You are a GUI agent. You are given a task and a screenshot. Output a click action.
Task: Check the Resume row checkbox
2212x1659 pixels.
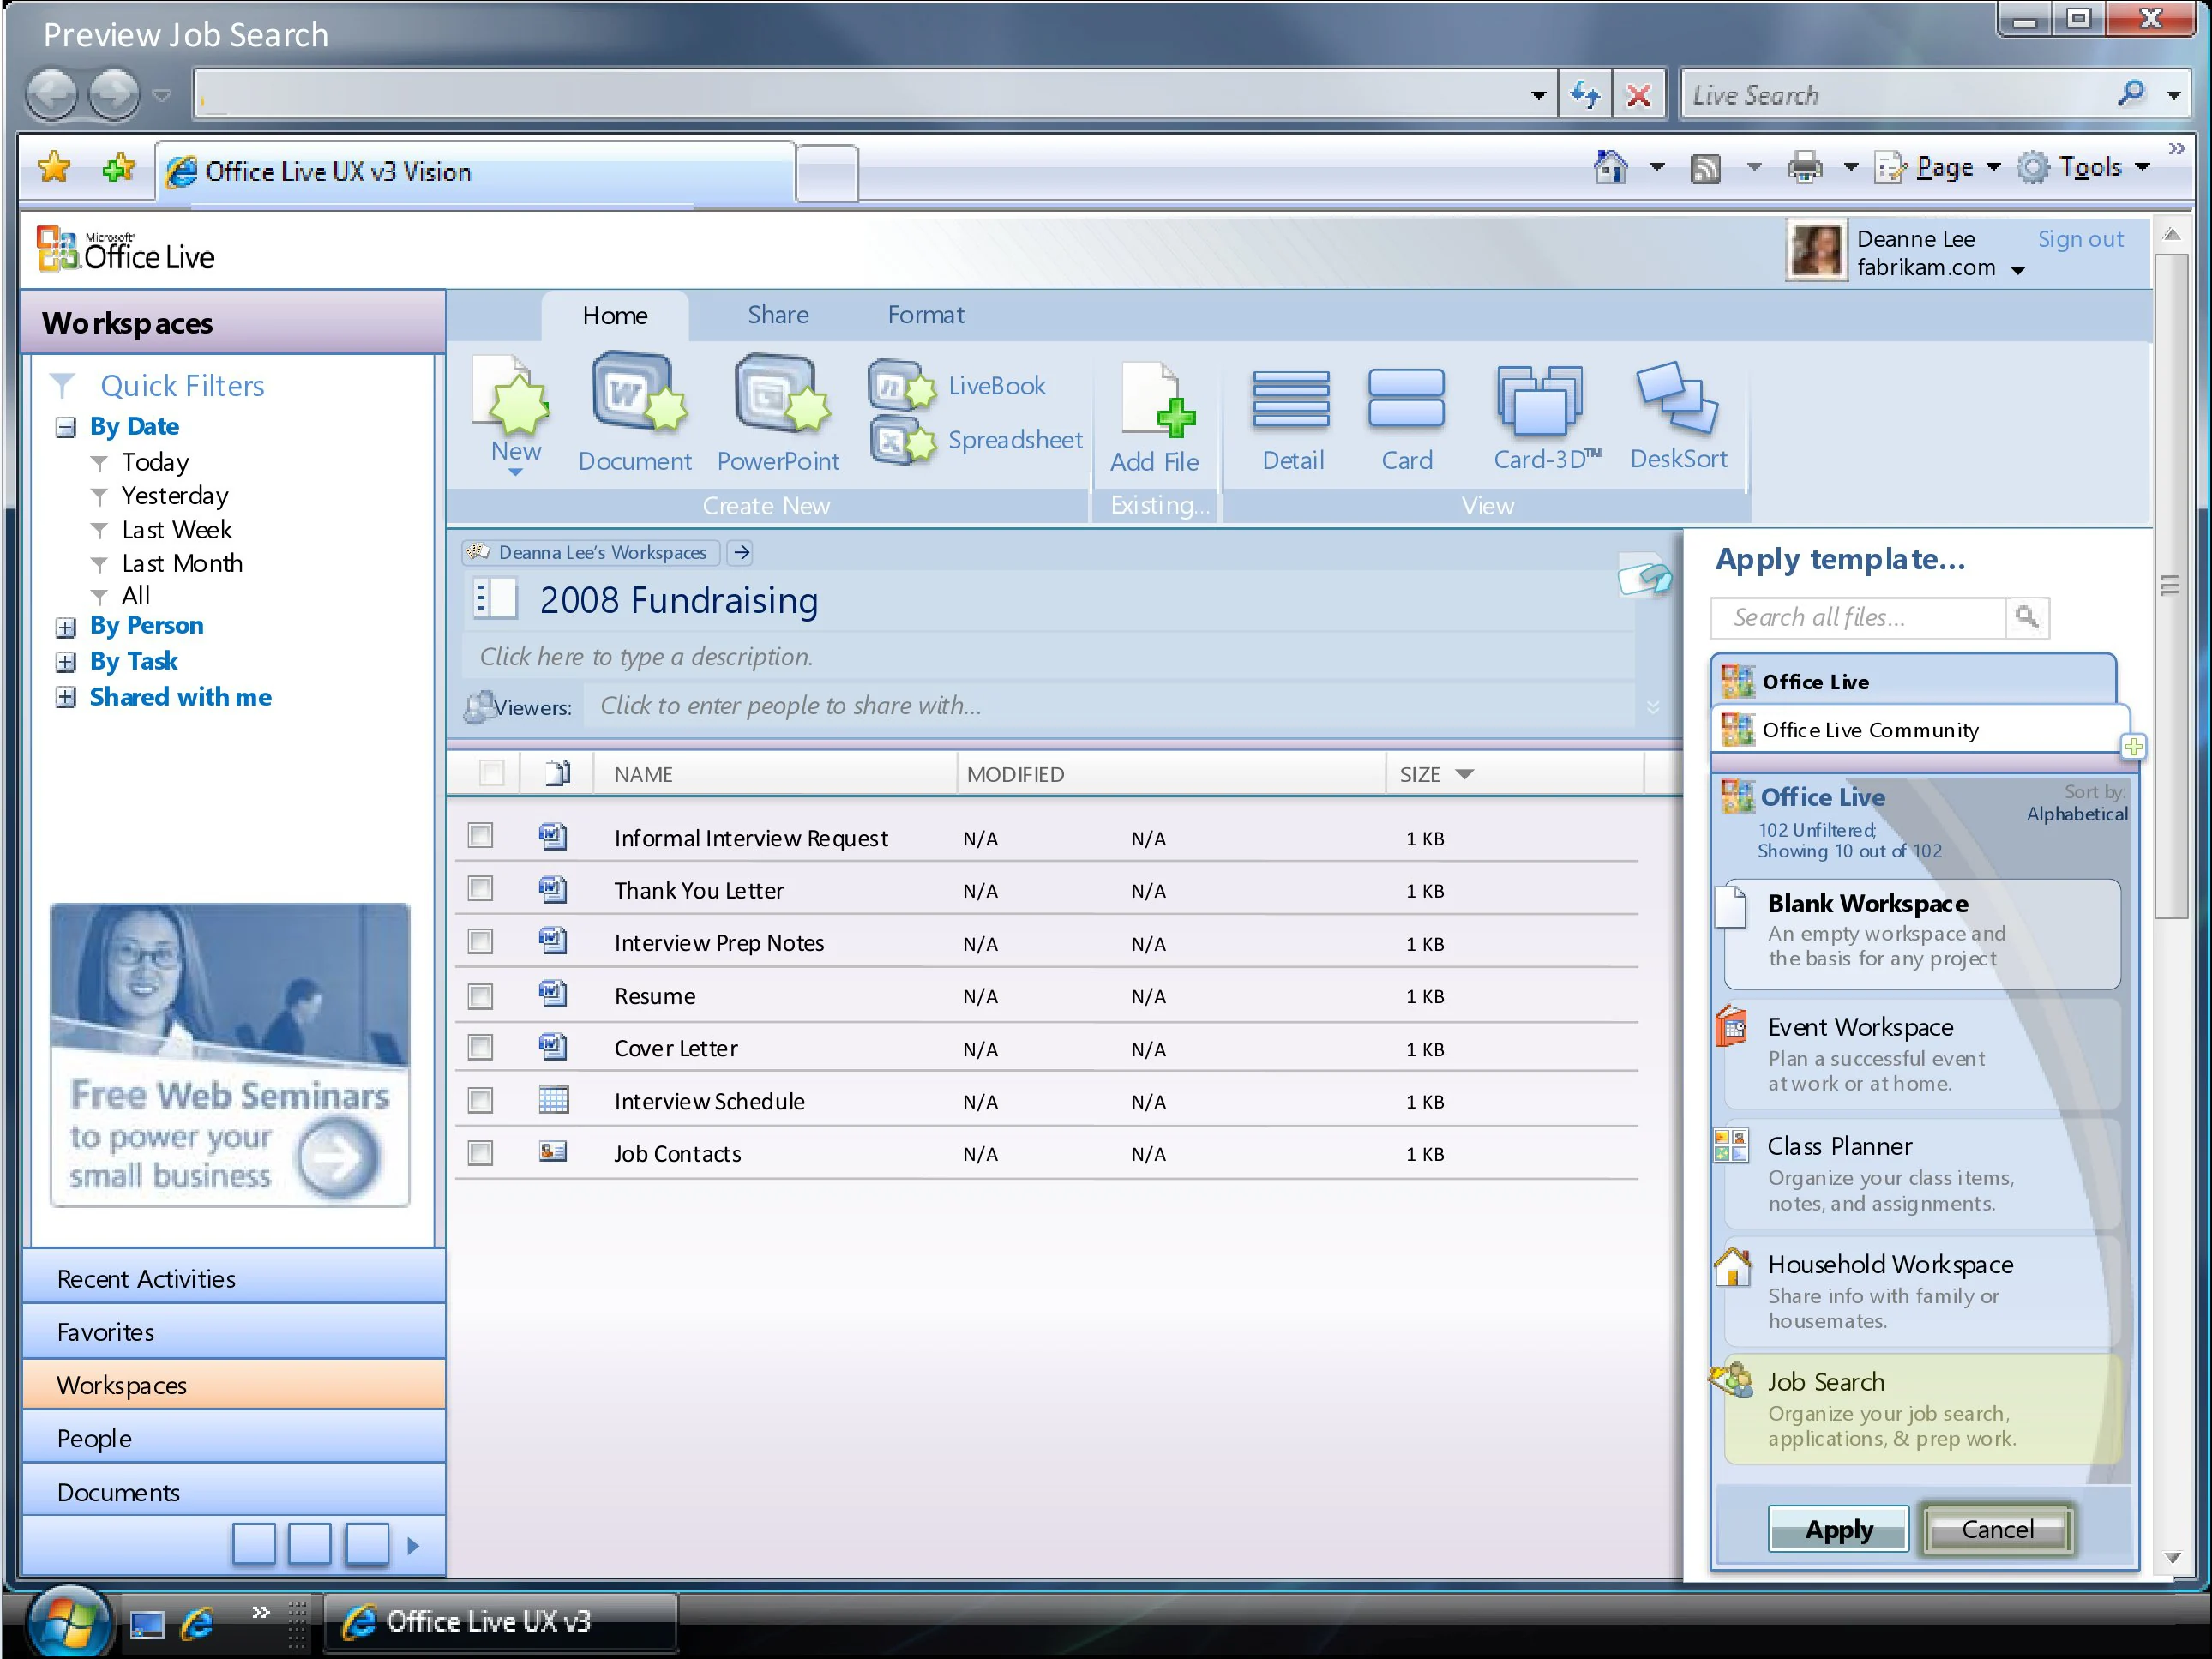(x=480, y=995)
